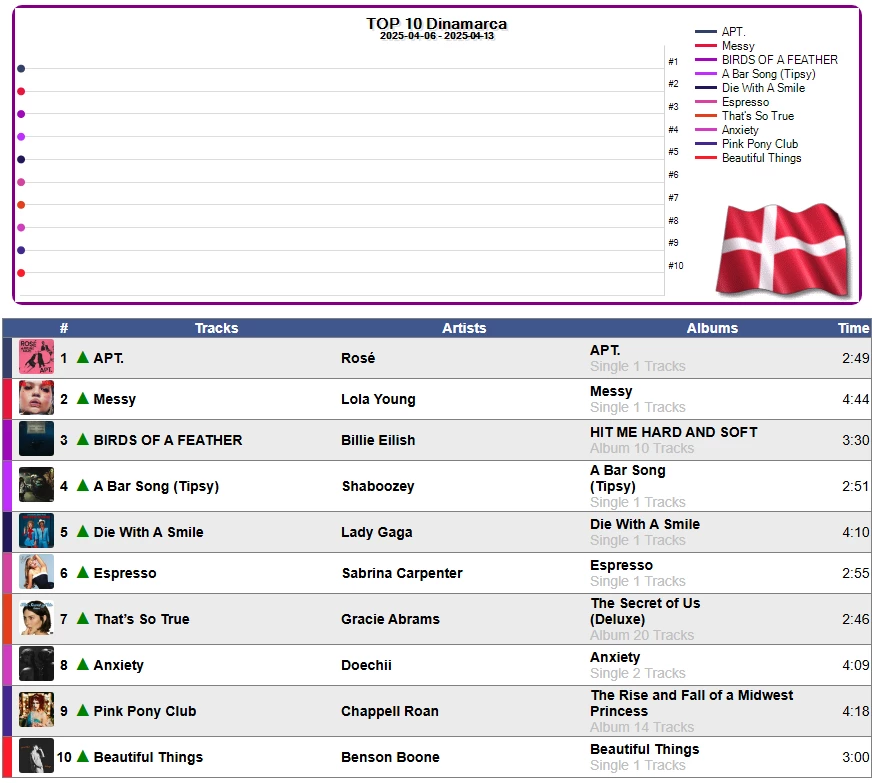
Task: Select A Bar Song (Tipsy) in legend
Action: coord(769,74)
